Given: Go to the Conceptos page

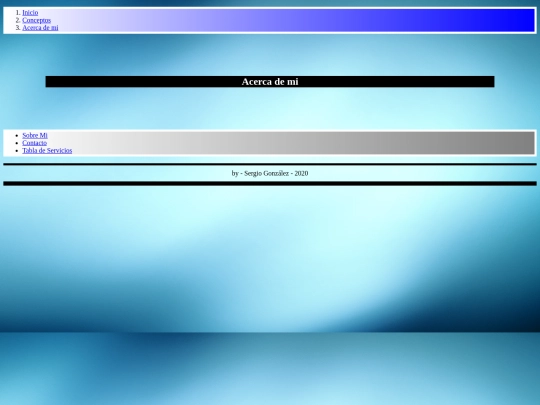Looking at the screenshot, I should click(37, 20).
